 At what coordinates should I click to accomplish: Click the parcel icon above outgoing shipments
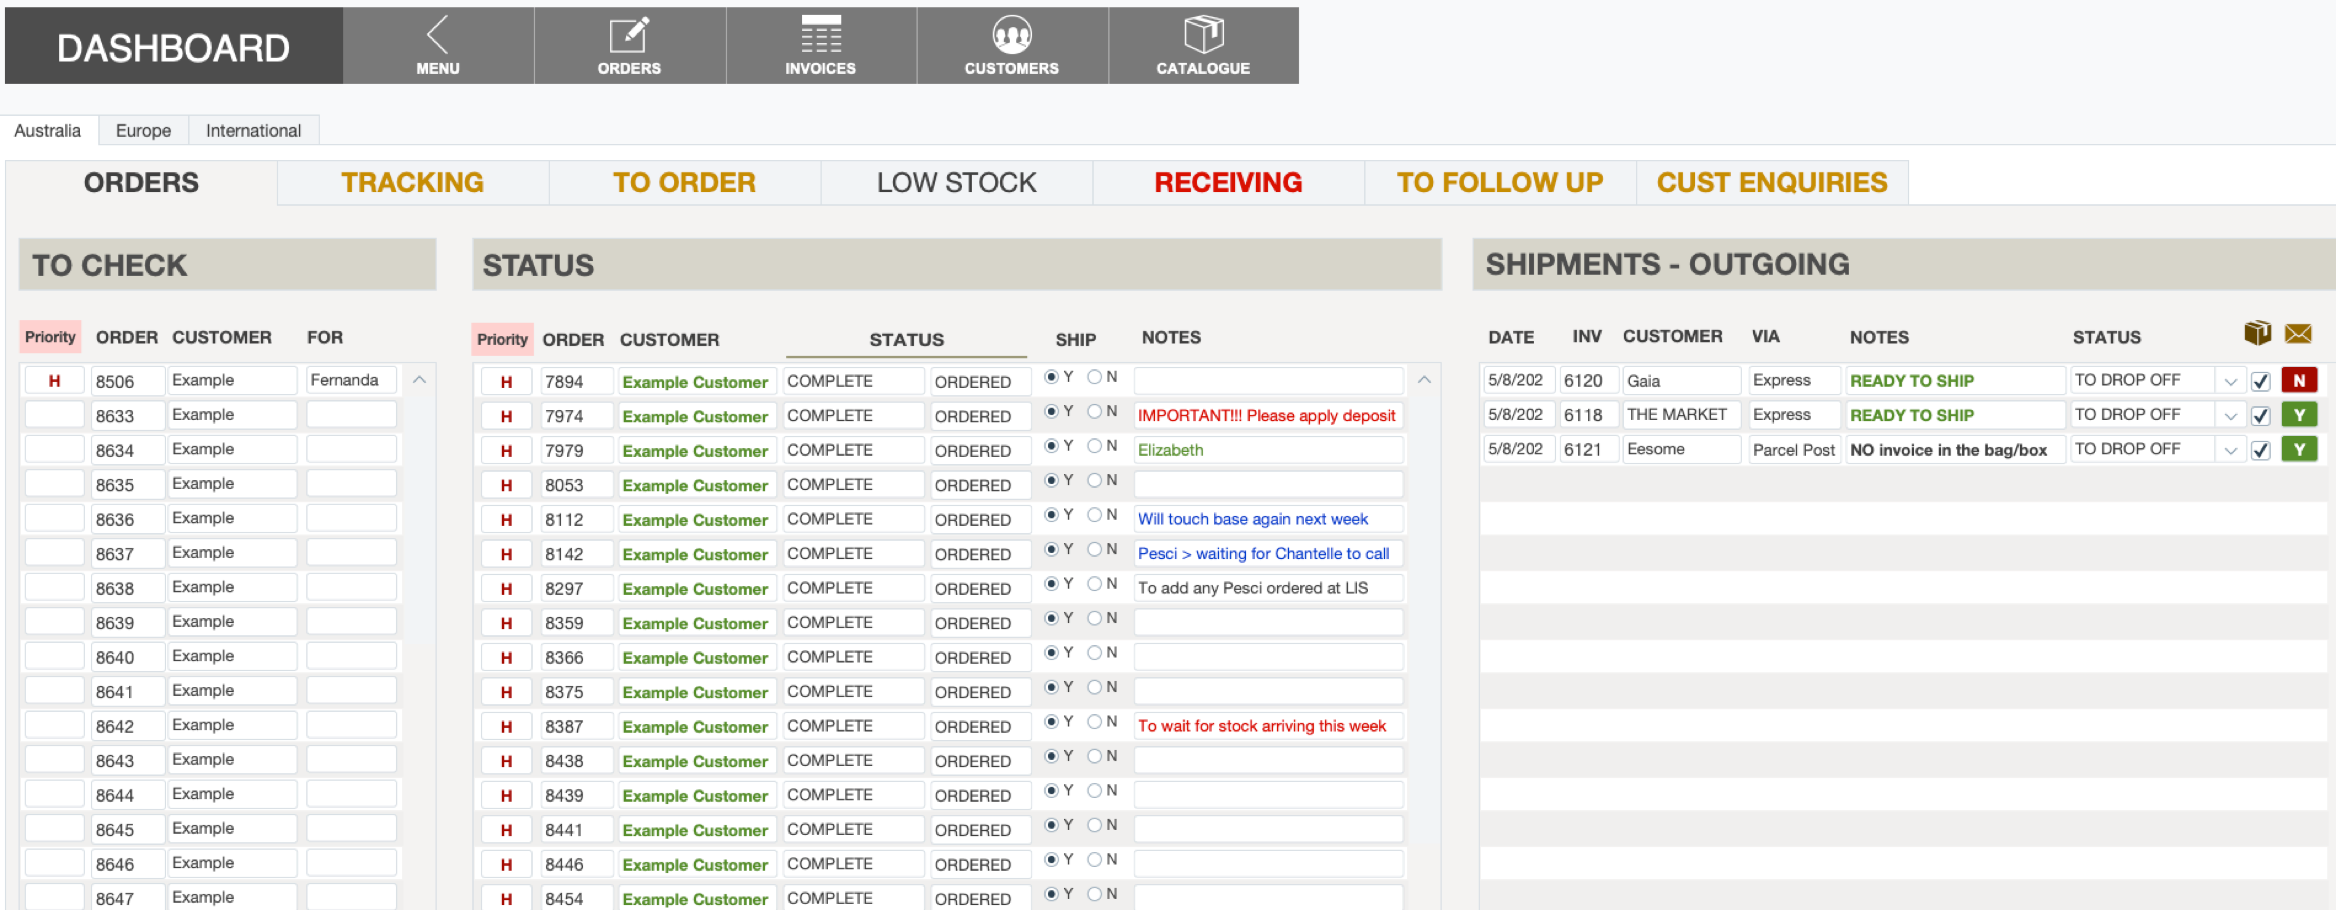pyautogui.click(x=2258, y=332)
